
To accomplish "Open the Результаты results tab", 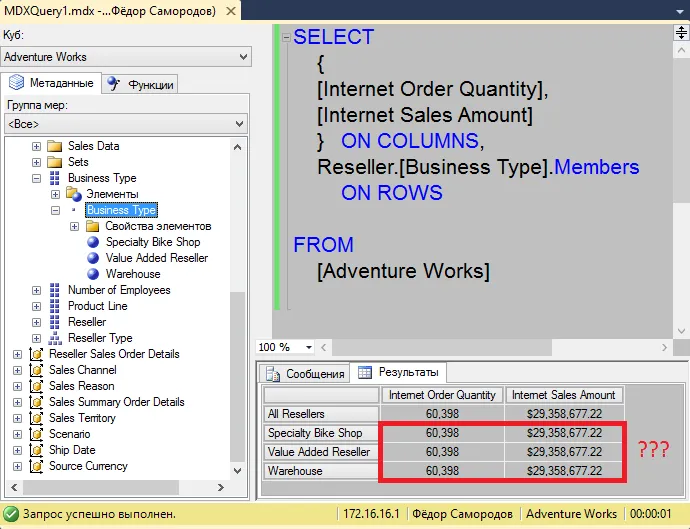I will point(398,372).
